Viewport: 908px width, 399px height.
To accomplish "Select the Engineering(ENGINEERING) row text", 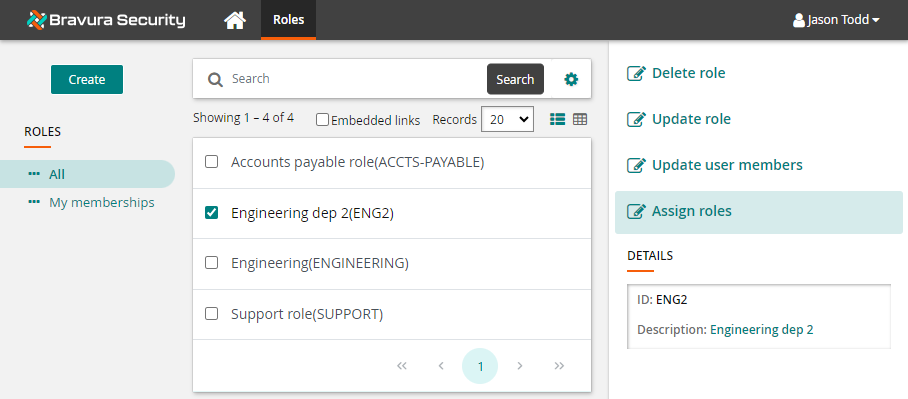I will (x=320, y=263).
